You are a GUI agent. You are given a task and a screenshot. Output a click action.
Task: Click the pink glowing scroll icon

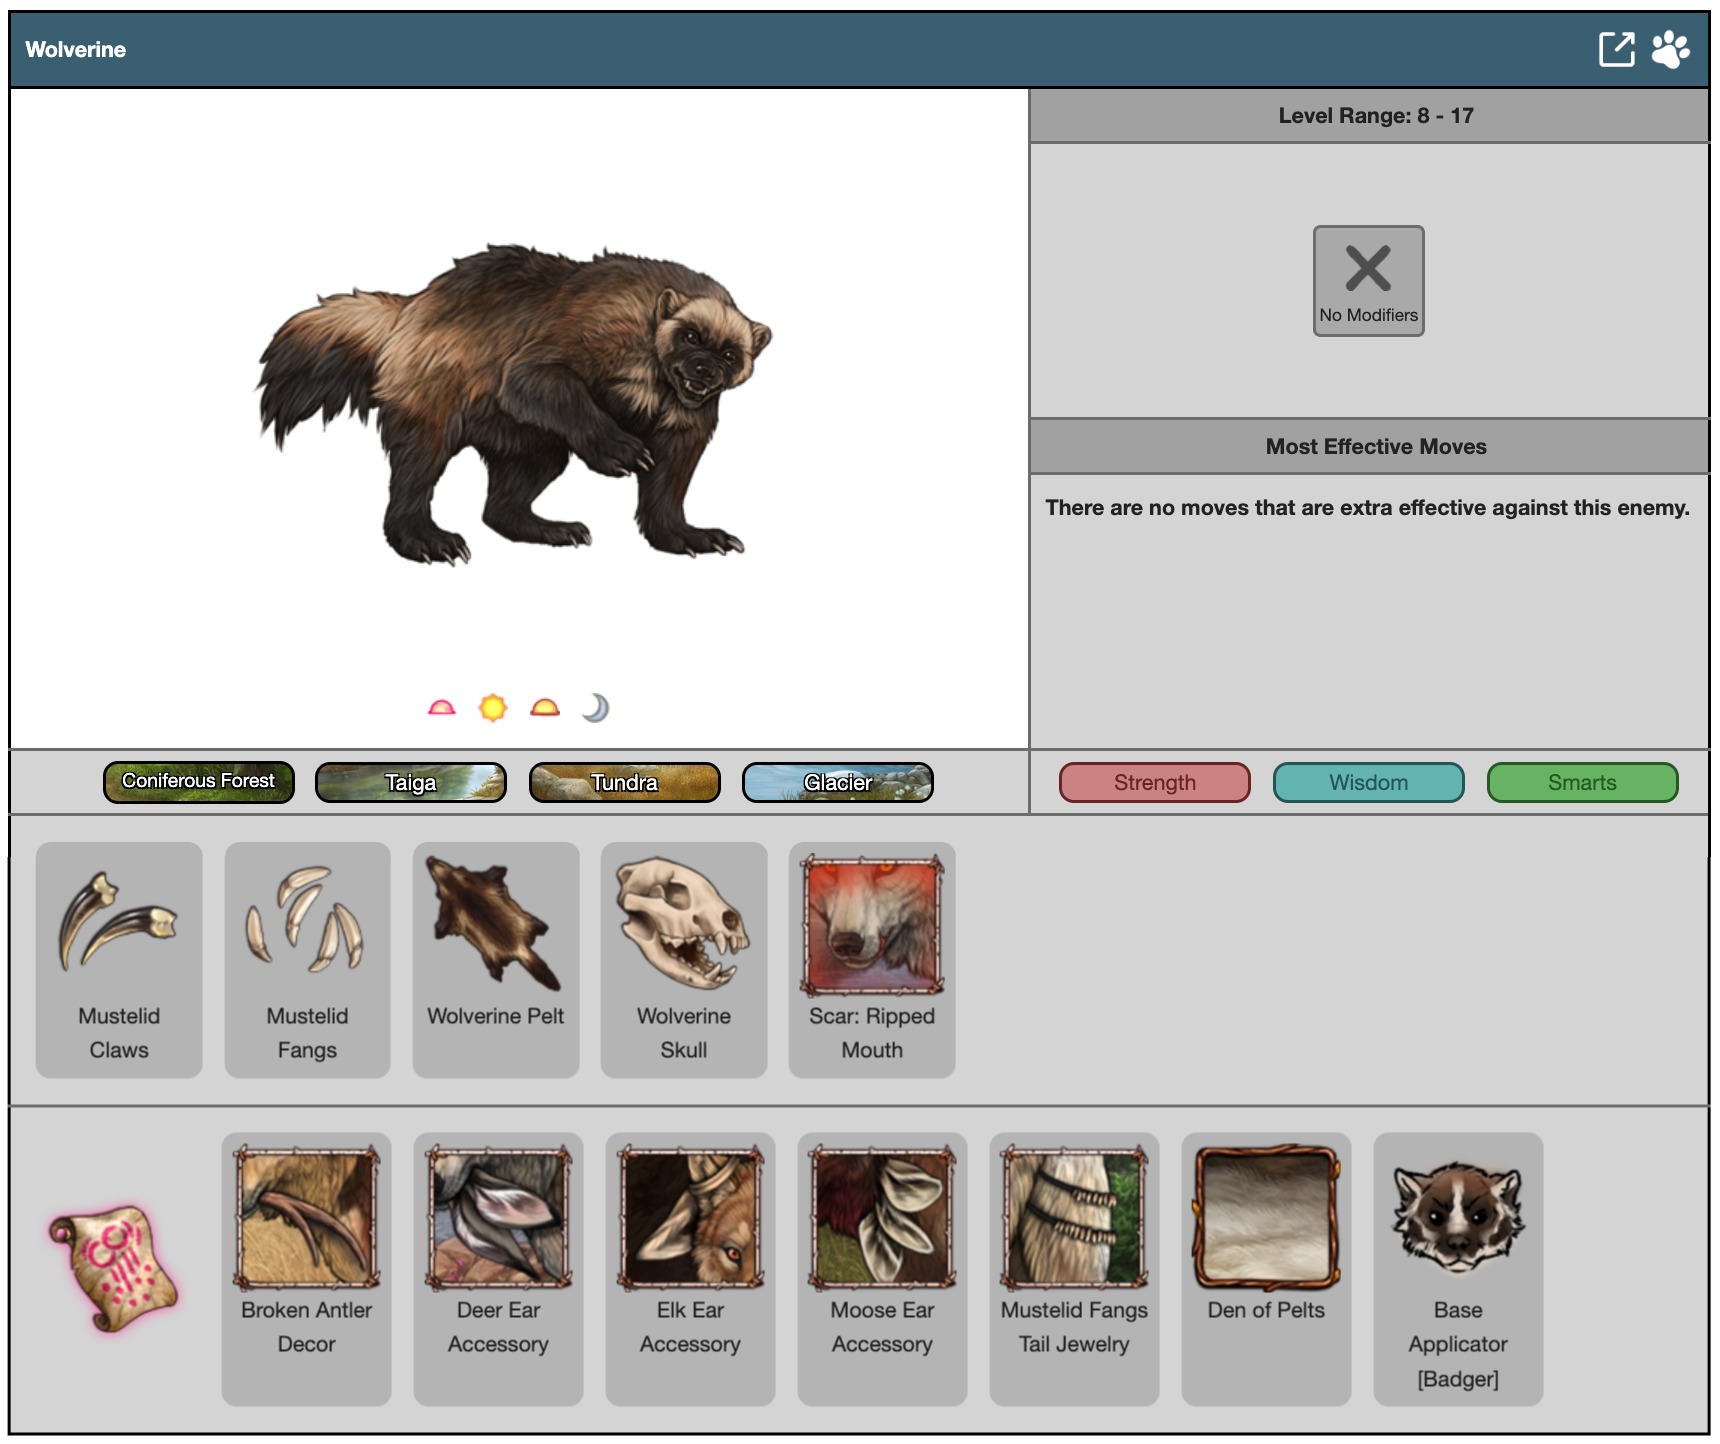pos(114,1268)
